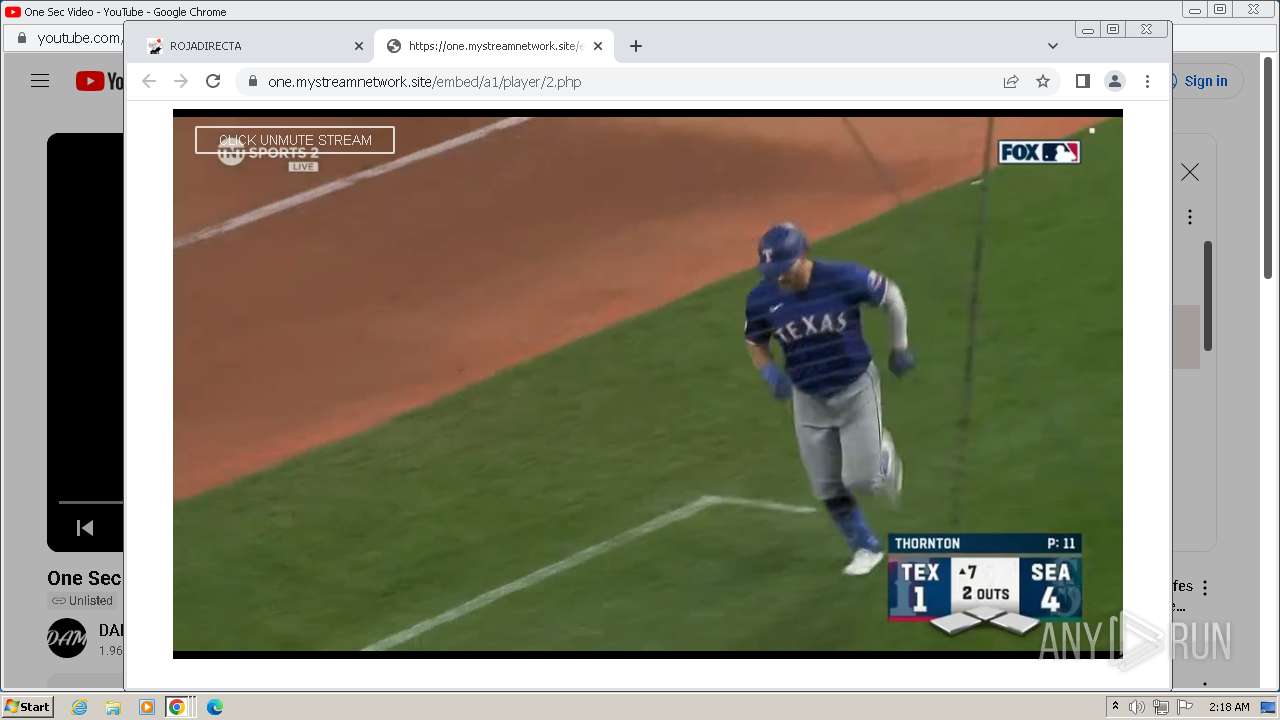Launch Internet Explorer from taskbar
This screenshot has height=720, width=1280.
79,707
